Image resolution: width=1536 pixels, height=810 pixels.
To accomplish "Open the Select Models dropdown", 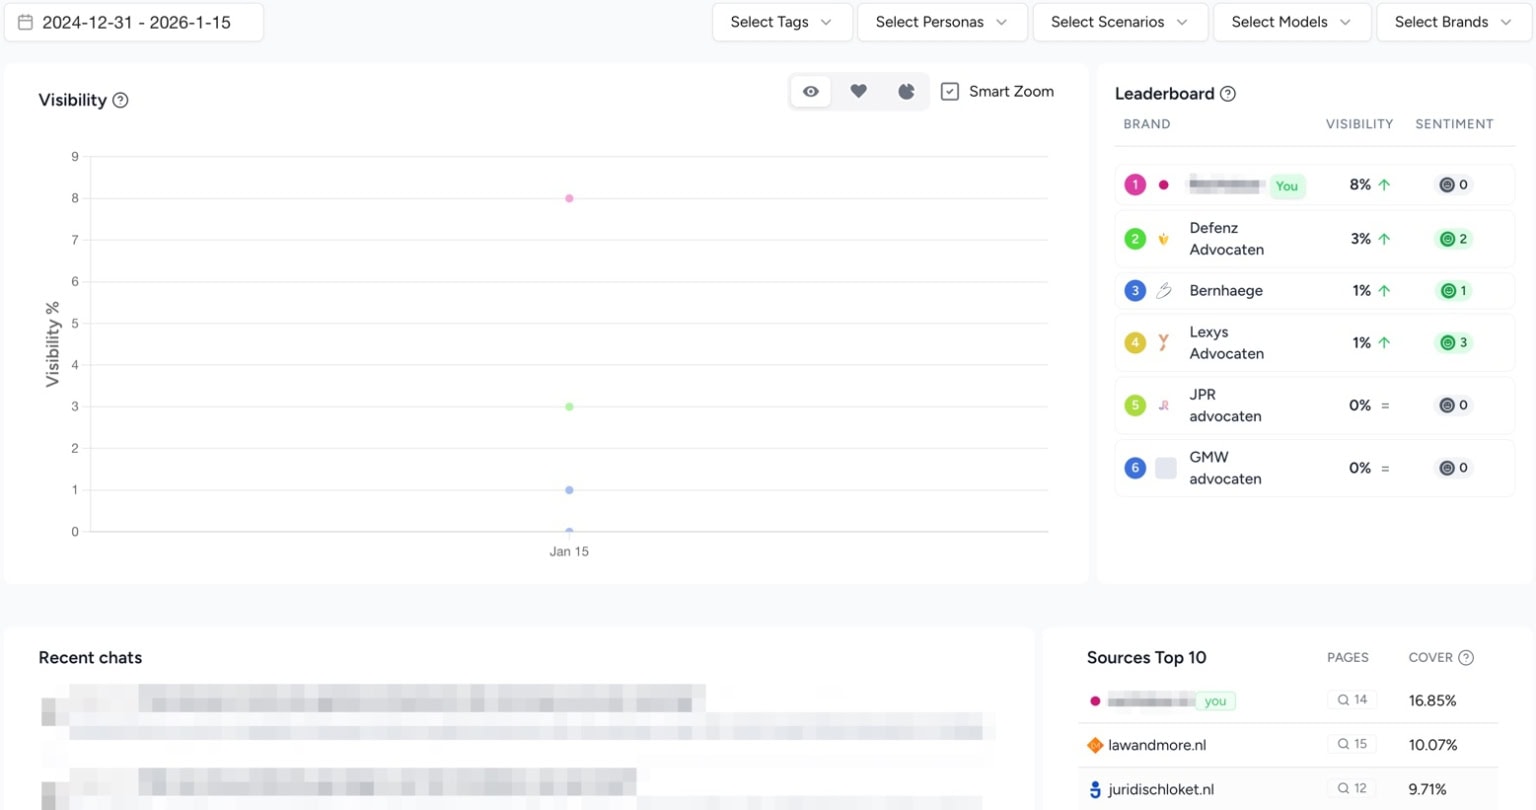I will click(1291, 22).
